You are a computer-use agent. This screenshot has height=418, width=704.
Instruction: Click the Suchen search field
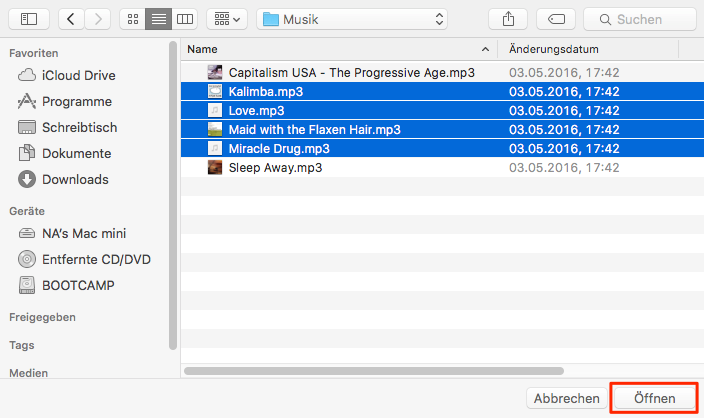pyautogui.click(x=640, y=19)
